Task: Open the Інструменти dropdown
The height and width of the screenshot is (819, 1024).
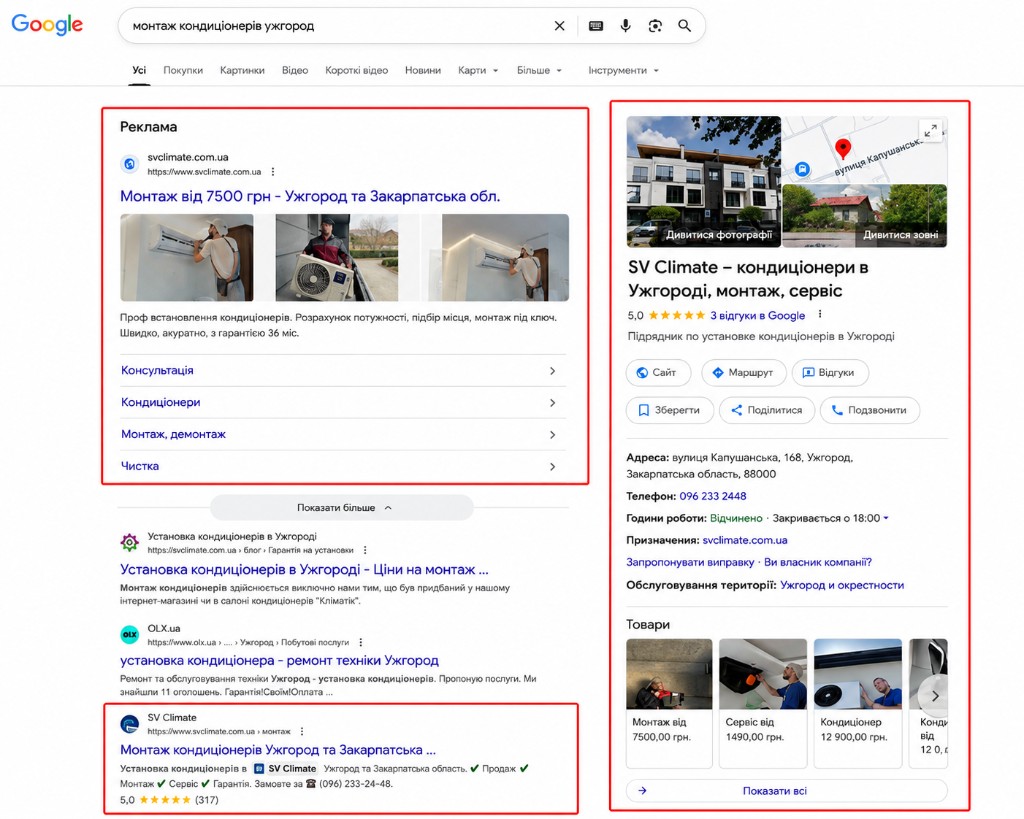Action: pyautogui.click(x=623, y=71)
